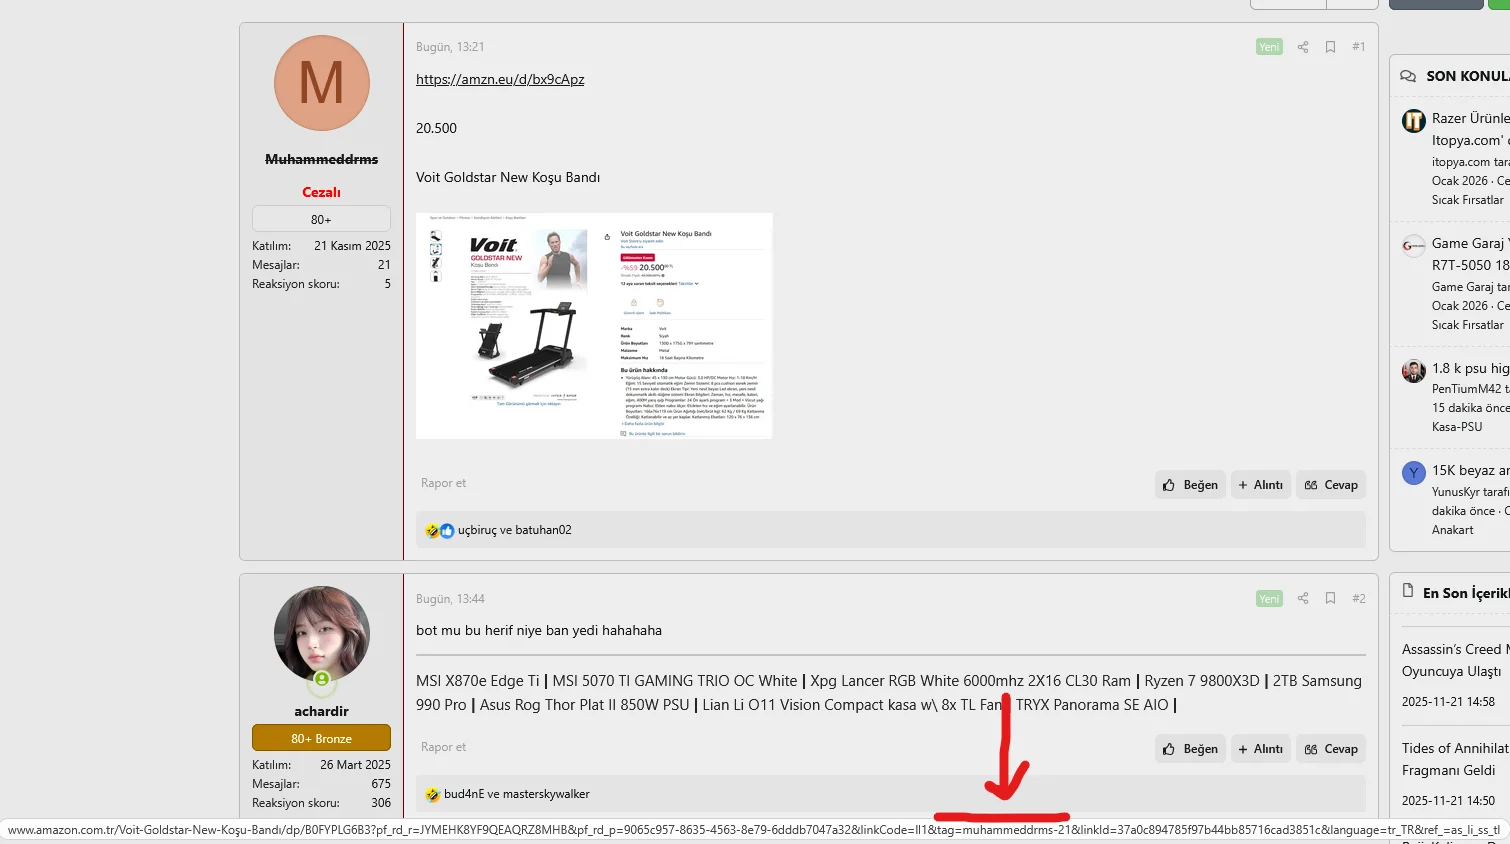This screenshot has height=844, width=1510.
Task: Report Muhammeddrms's post via Rapor et
Action: (x=443, y=483)
